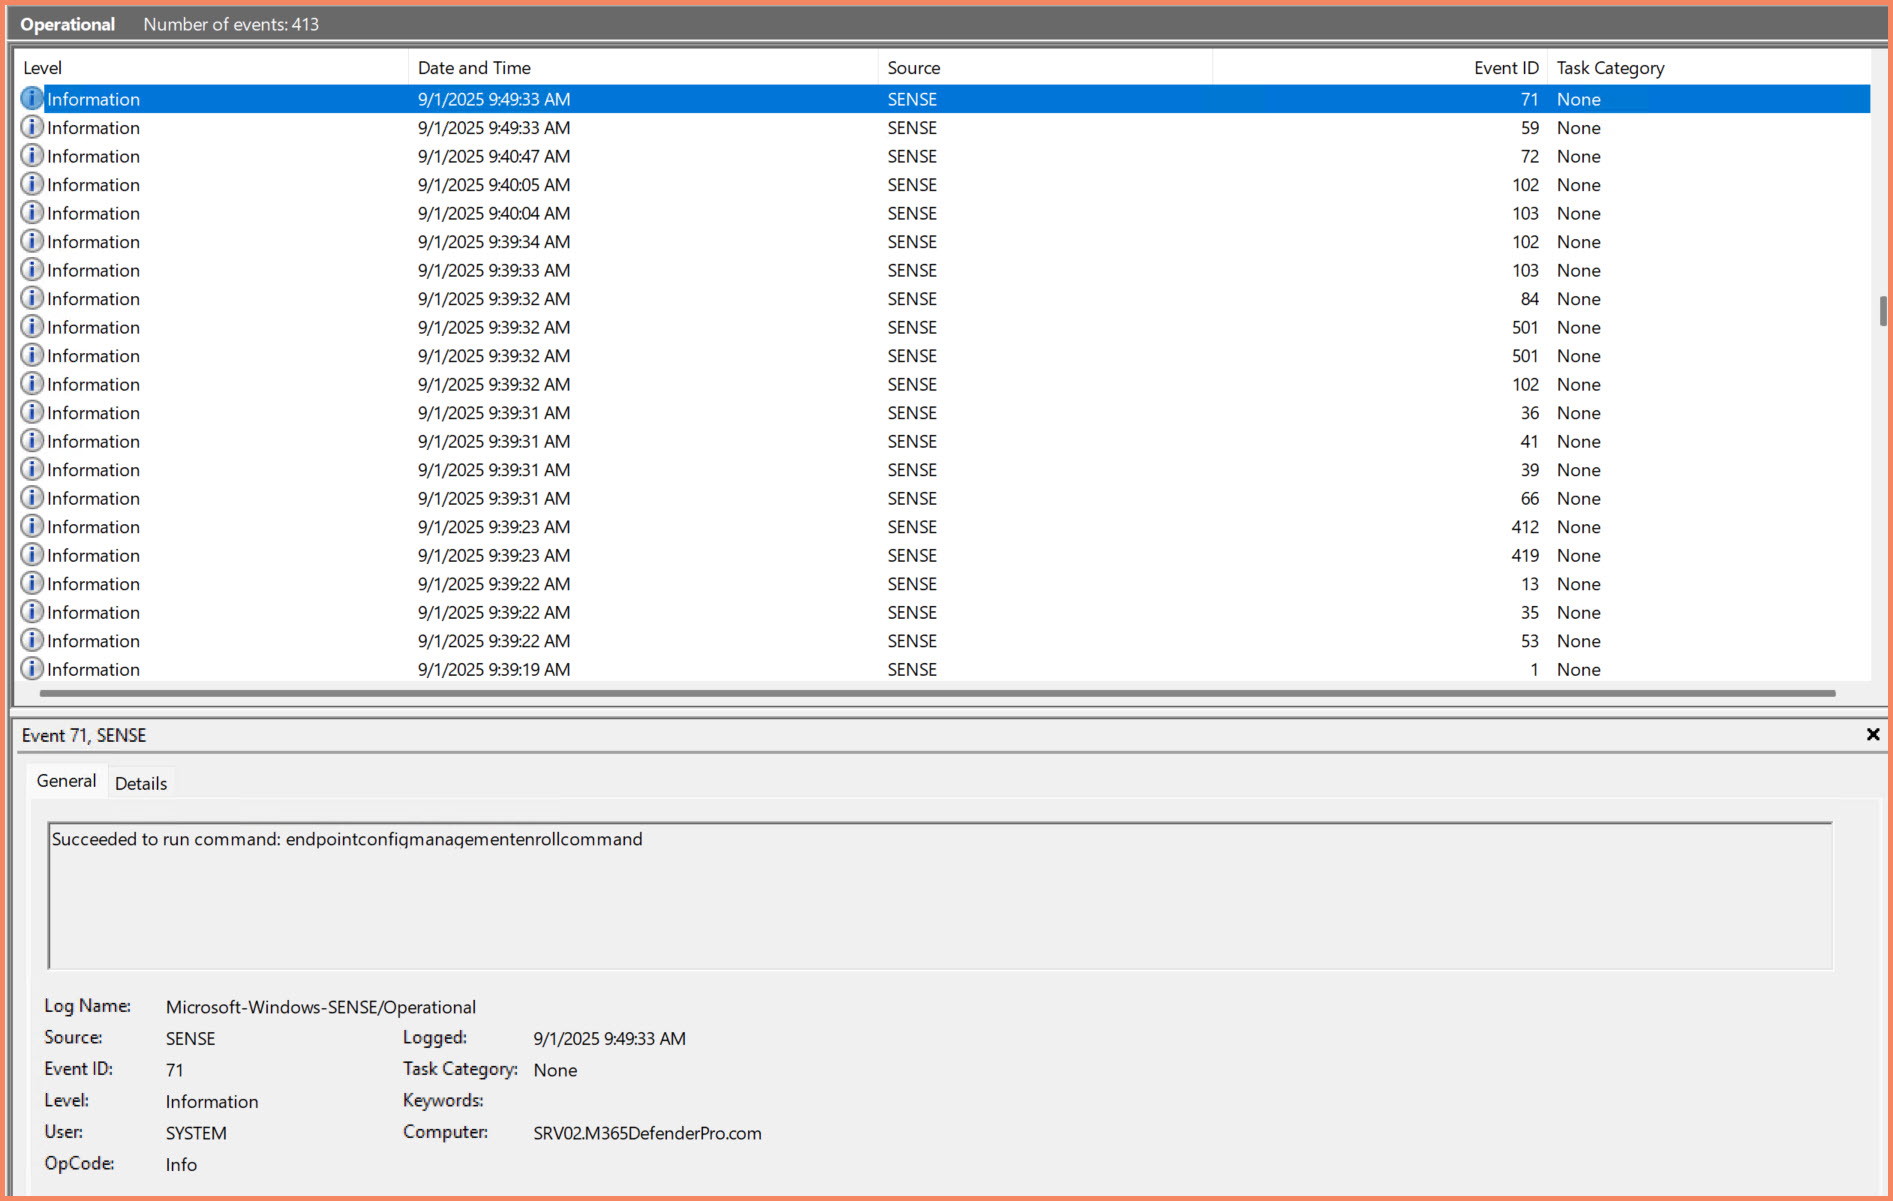Click info icon of Event ID 419 row
Screen dimensions: 1893x1201
pos(32,555)
